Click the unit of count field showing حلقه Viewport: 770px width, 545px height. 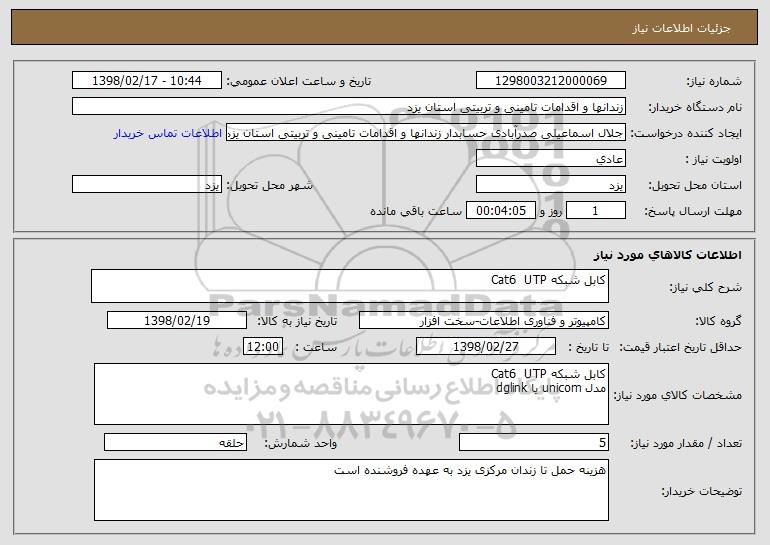(x=175, y=442)
